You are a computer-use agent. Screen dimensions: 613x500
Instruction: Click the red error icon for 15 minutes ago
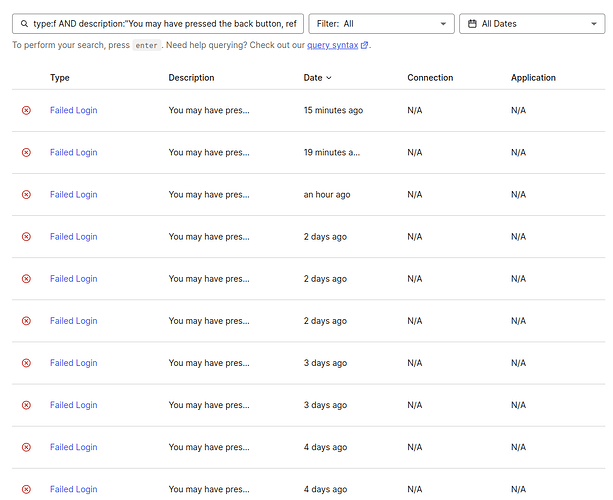coord(26,110)
